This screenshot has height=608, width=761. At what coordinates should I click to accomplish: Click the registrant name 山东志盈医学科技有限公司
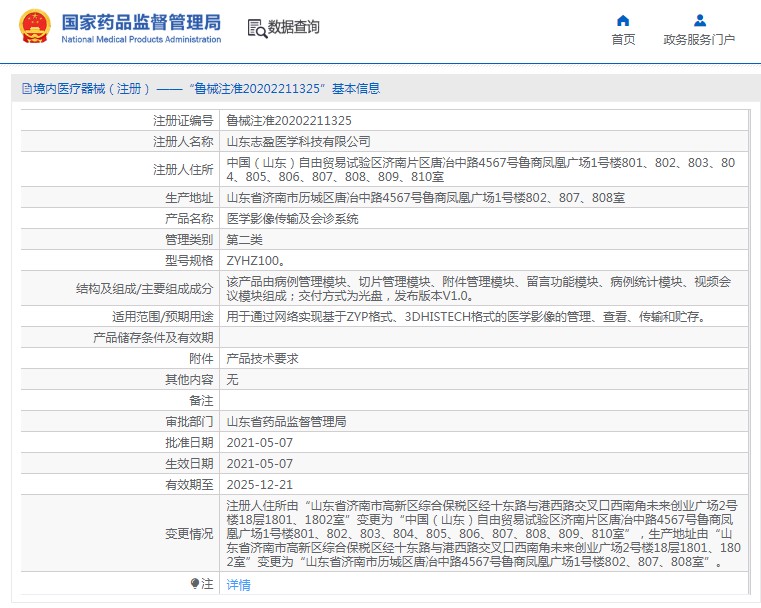[x=298, y=142]
